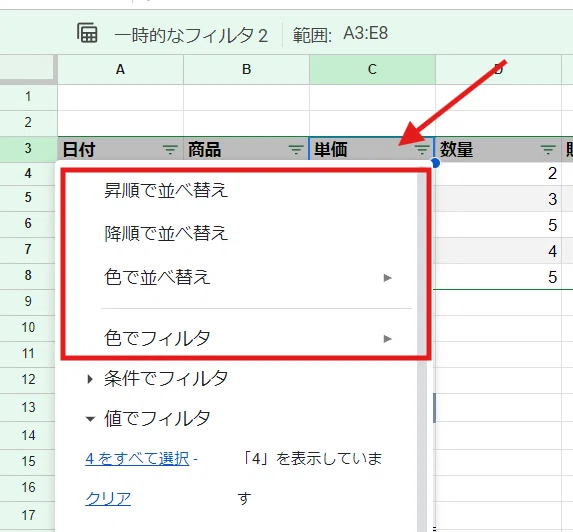Screen dimensions: 573x532
Task: Select column A header
Action: click(120, 69)
